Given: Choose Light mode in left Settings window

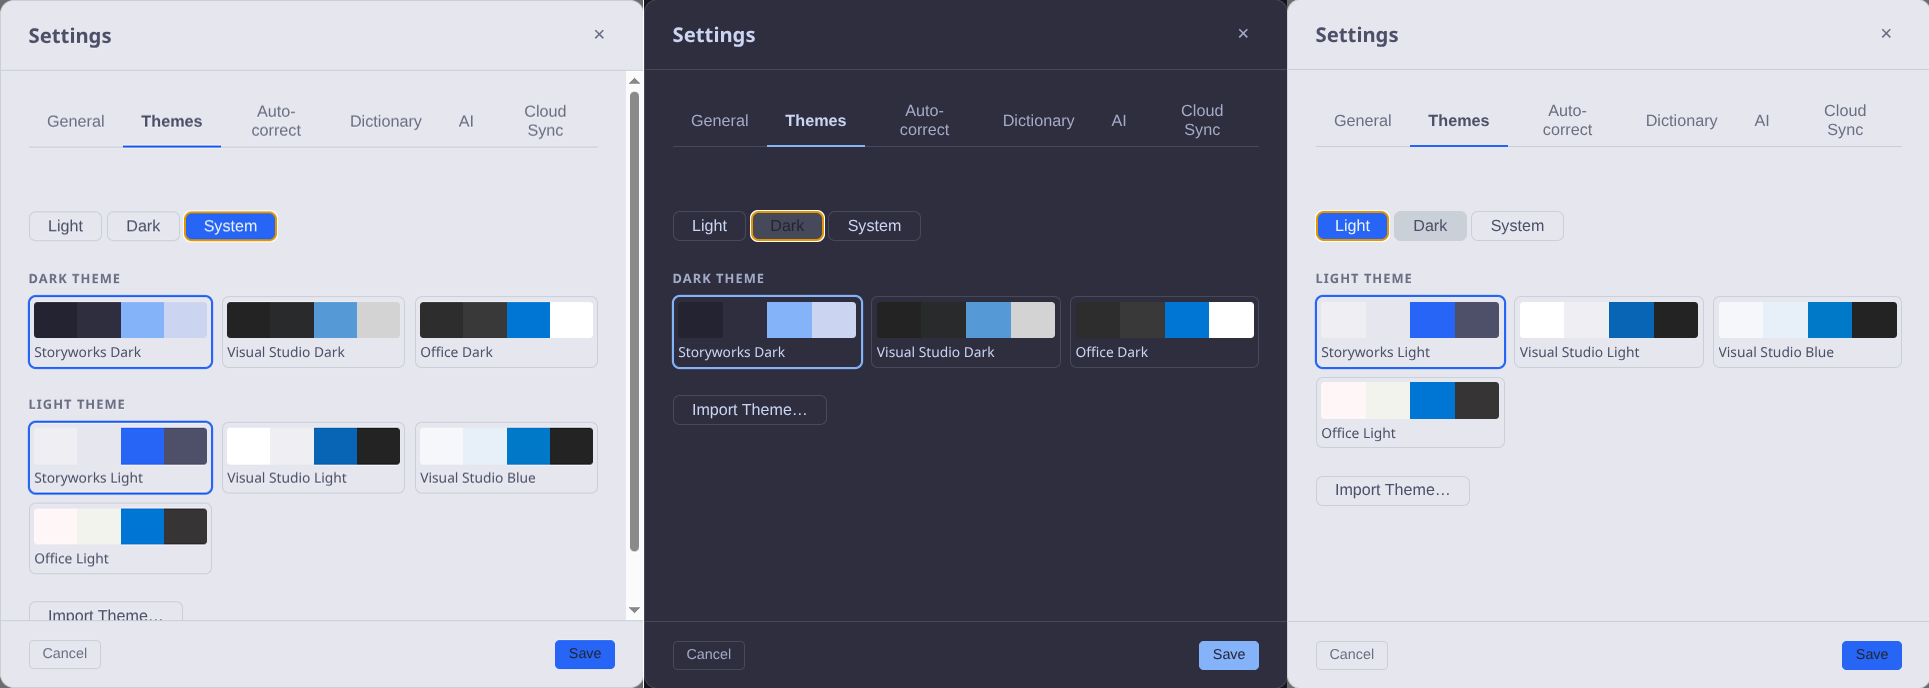Looking at the screenshot, I should pyautogui.click(x=65, y=226).
